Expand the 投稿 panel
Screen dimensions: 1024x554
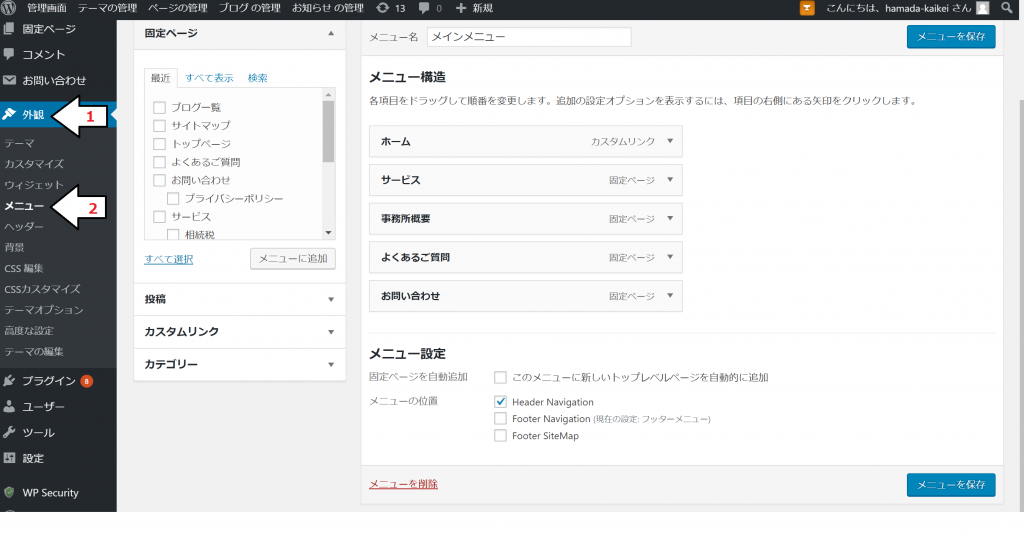pyautogui.click(x=331, y=299)
